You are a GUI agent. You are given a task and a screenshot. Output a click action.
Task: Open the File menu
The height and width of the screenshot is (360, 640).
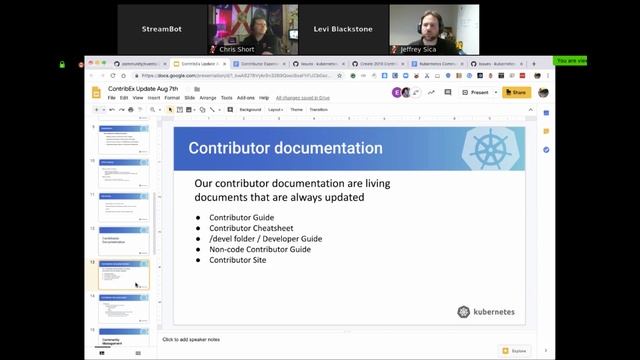[111, 98]
